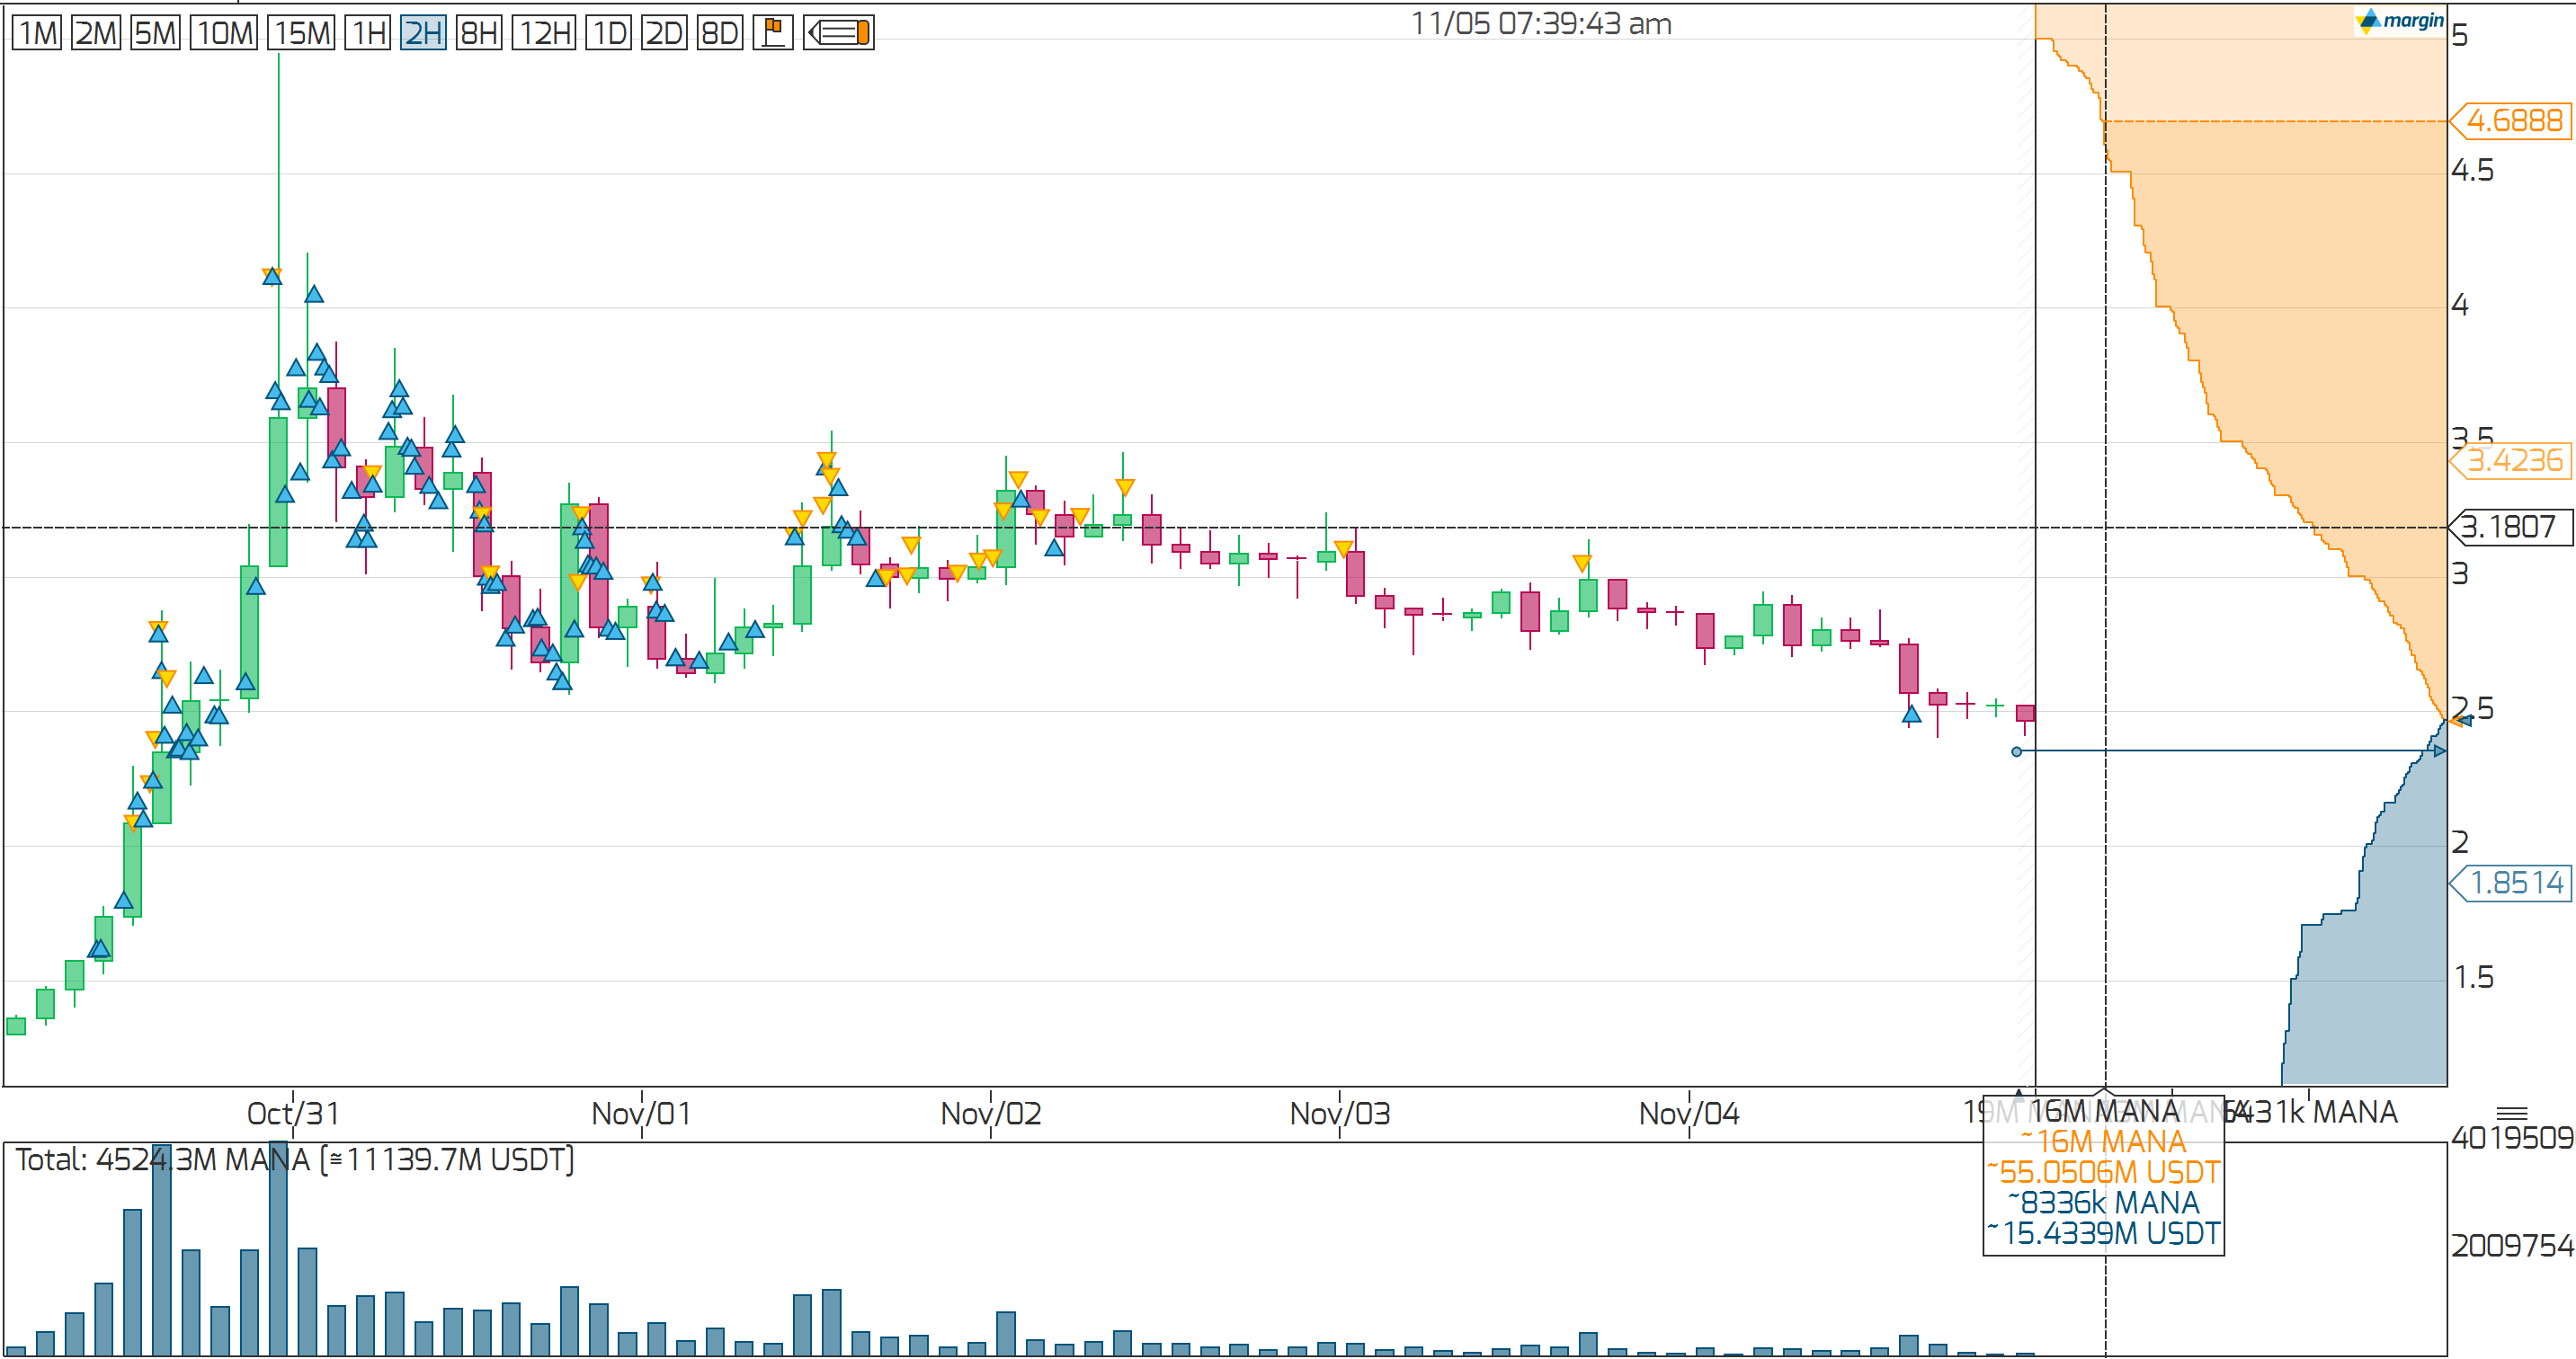Click the orange 4.6888 price tag
2576x1359 pixels.
(2513, 121)
